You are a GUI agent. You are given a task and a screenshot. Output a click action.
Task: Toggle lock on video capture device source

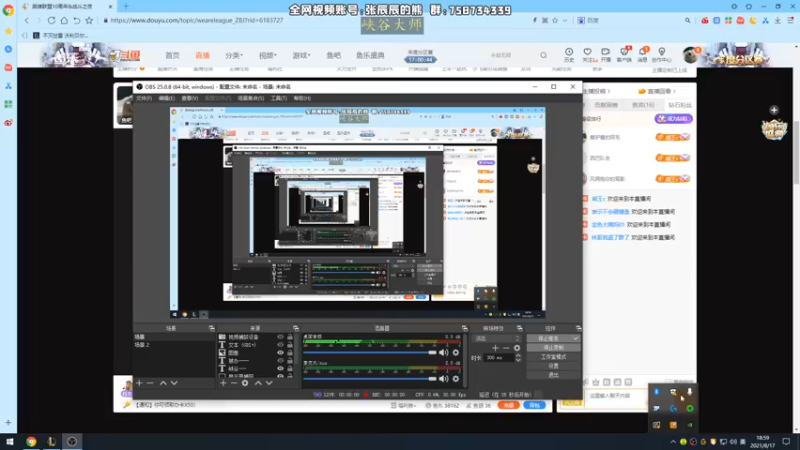click(x=290, y=337)
